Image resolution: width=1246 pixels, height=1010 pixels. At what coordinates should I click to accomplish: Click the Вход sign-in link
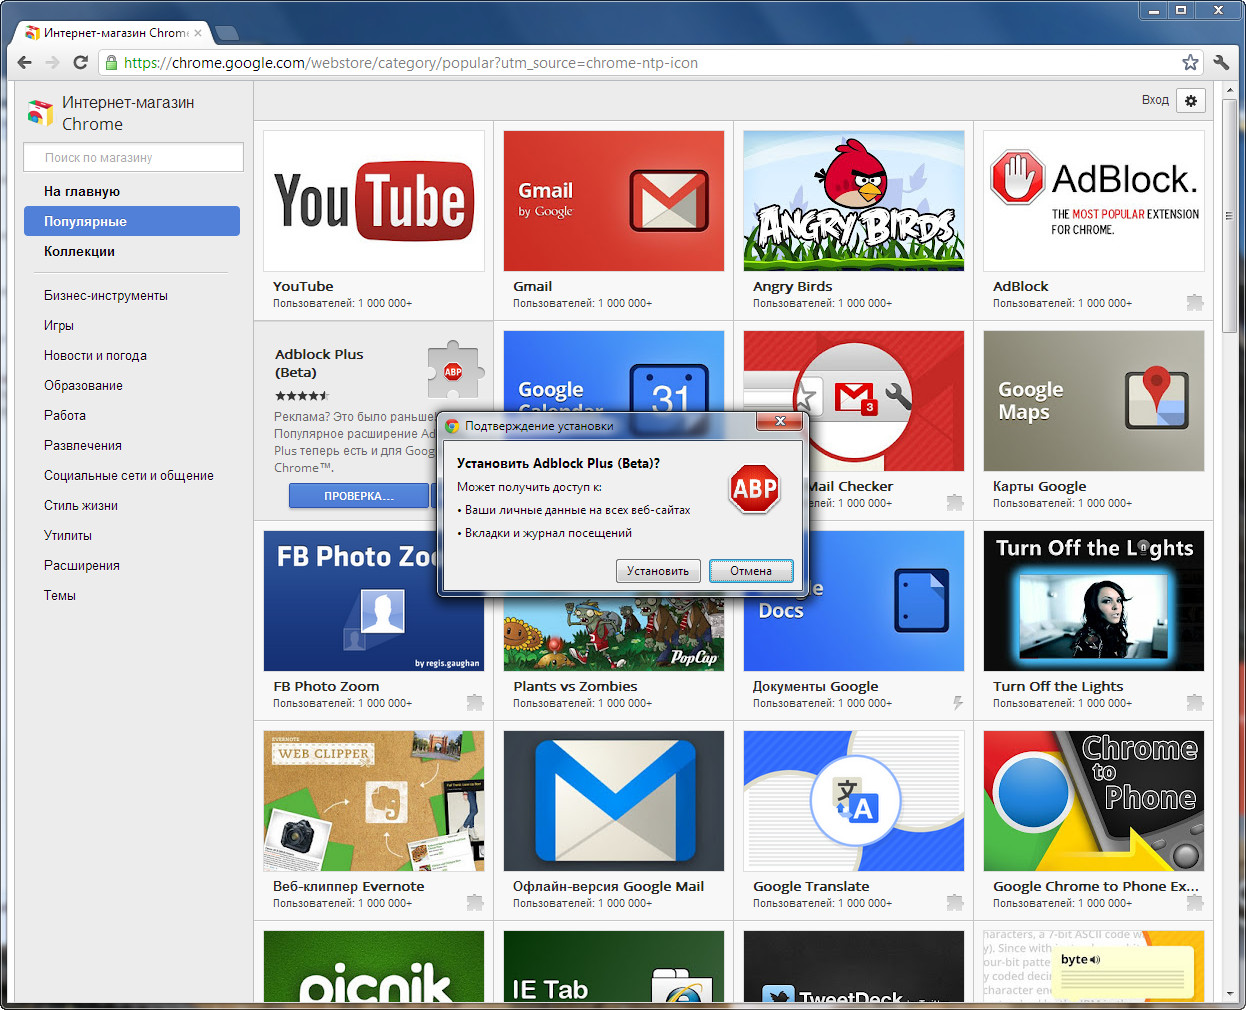tap(1155, 100)
